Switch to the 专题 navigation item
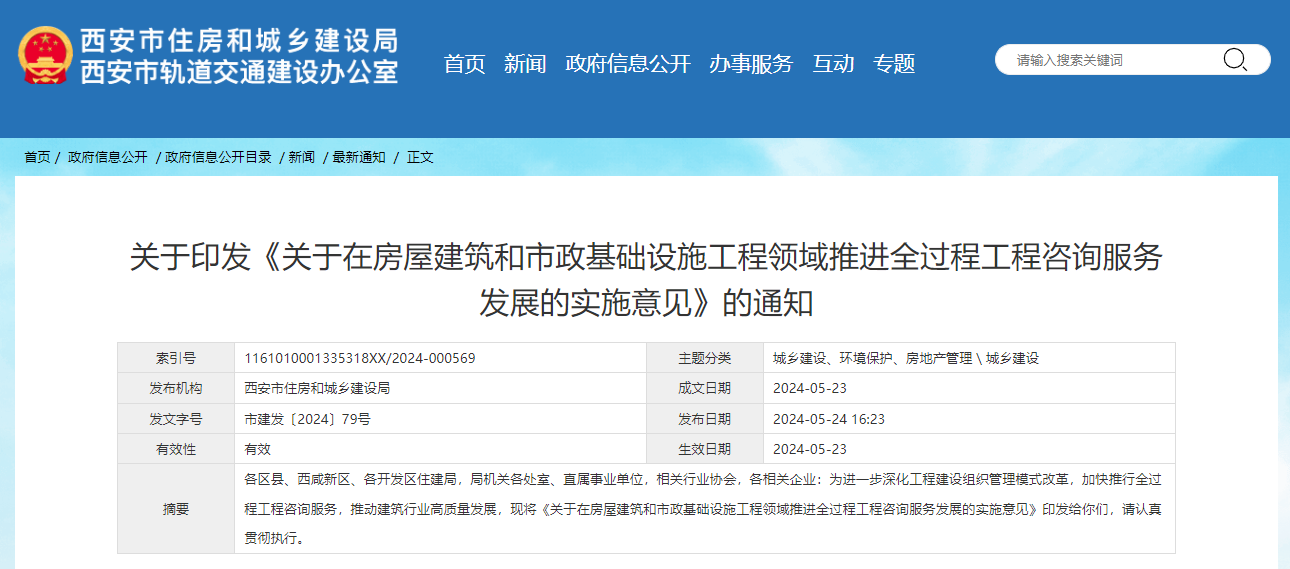 (894, 64)
